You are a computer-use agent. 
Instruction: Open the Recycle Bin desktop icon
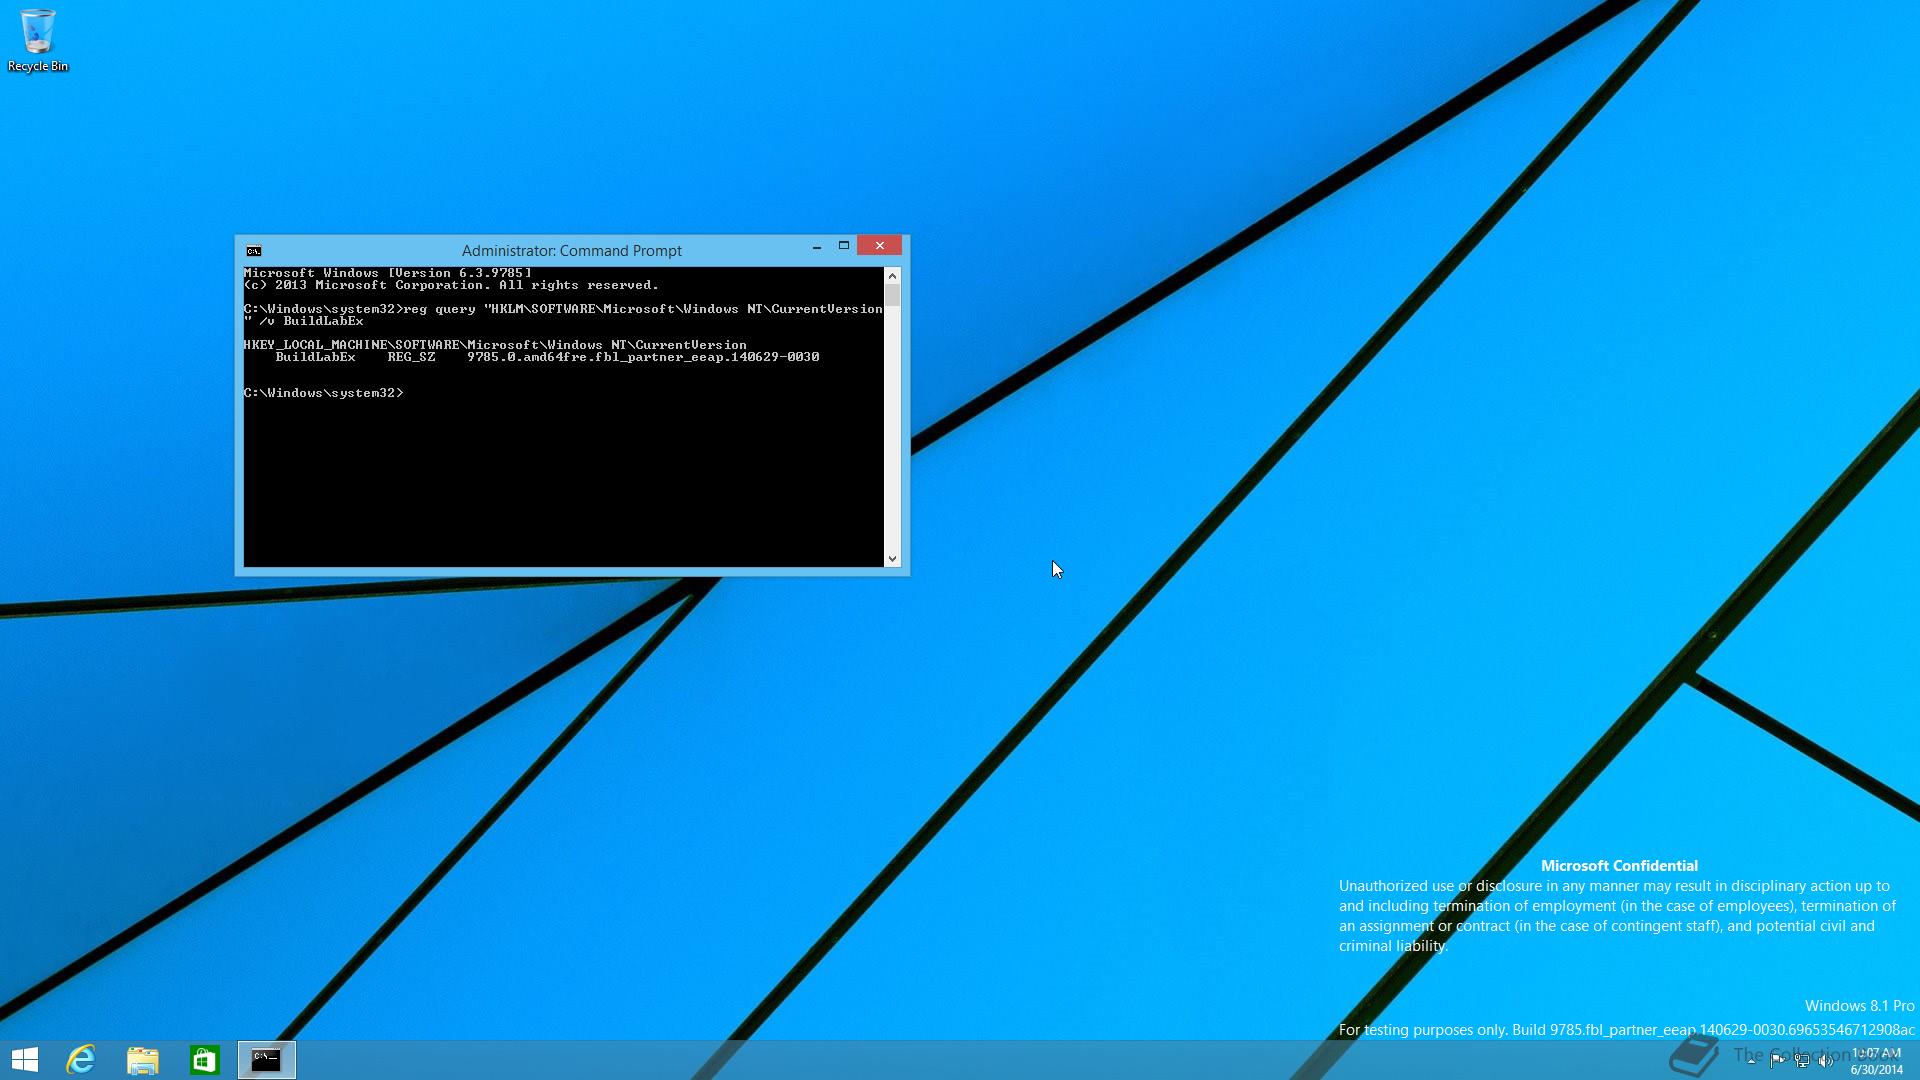[x=38, y=40]
